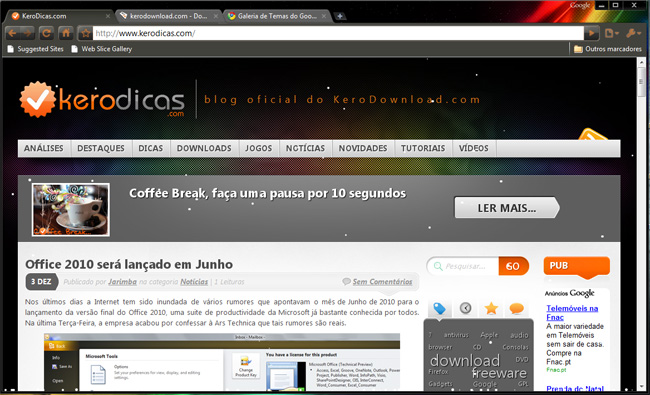This screenshot has height=395, width=650.
Task: Open the JOGOS menu item
Action: (x=259, y=148)
